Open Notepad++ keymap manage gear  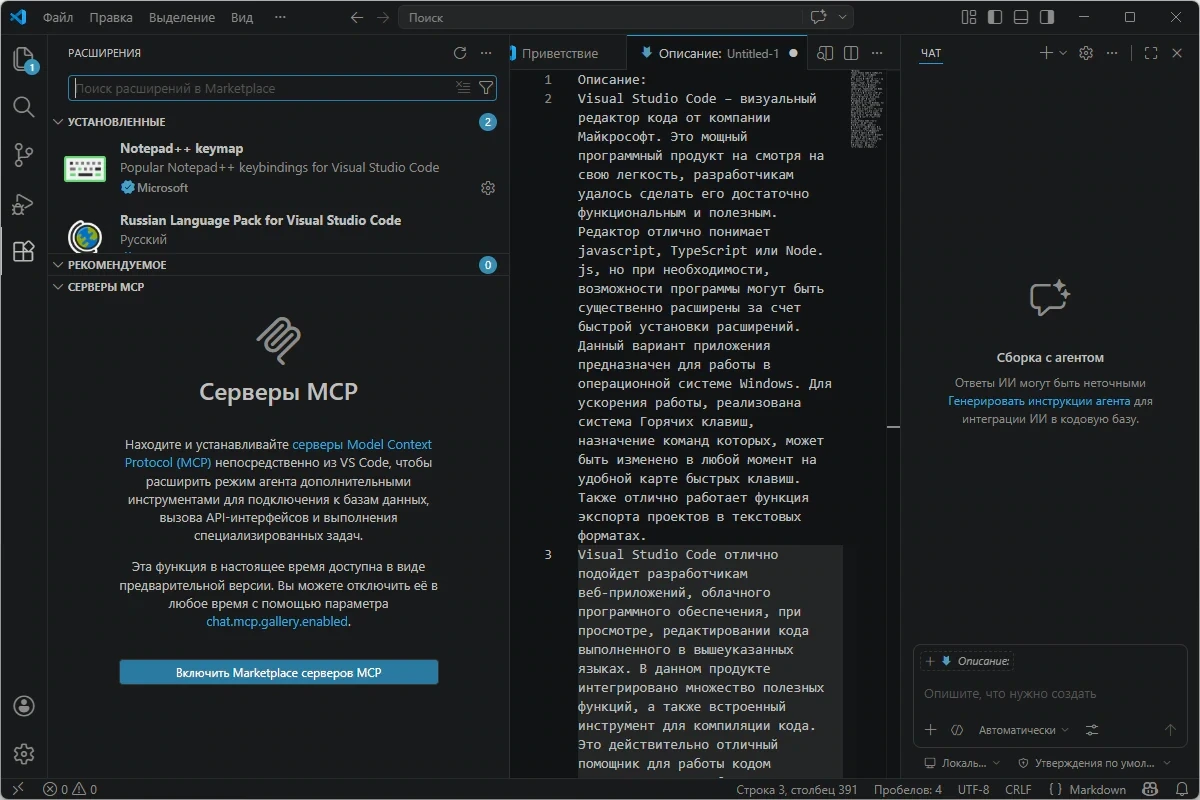tap(488, 188)
